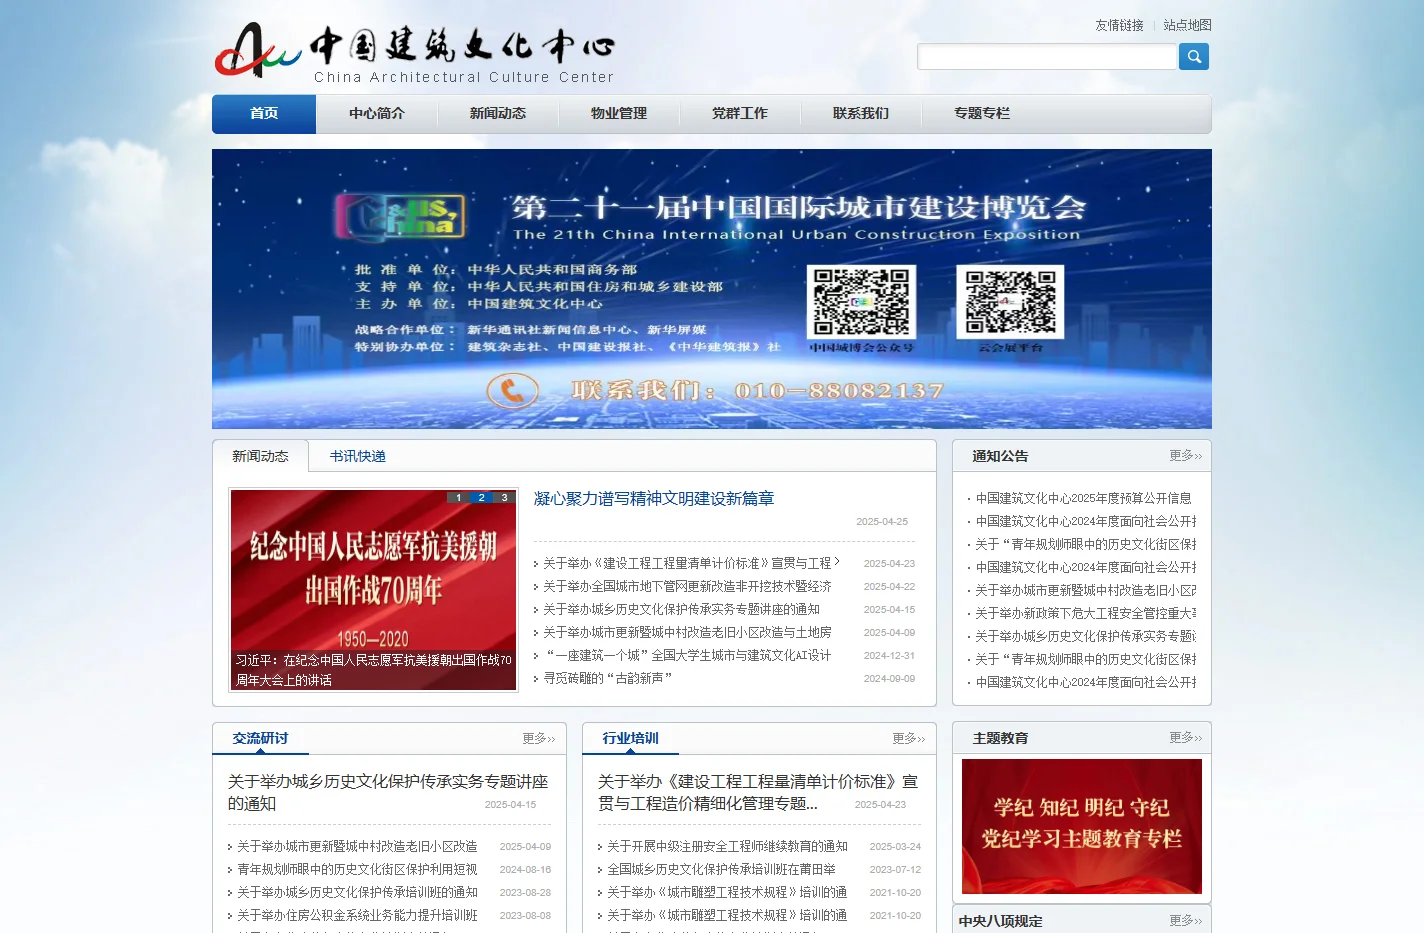Open 全国城乡历史文化保护传承培训班在莆田举 item
1424x933 pixels.
coord(721,869)
